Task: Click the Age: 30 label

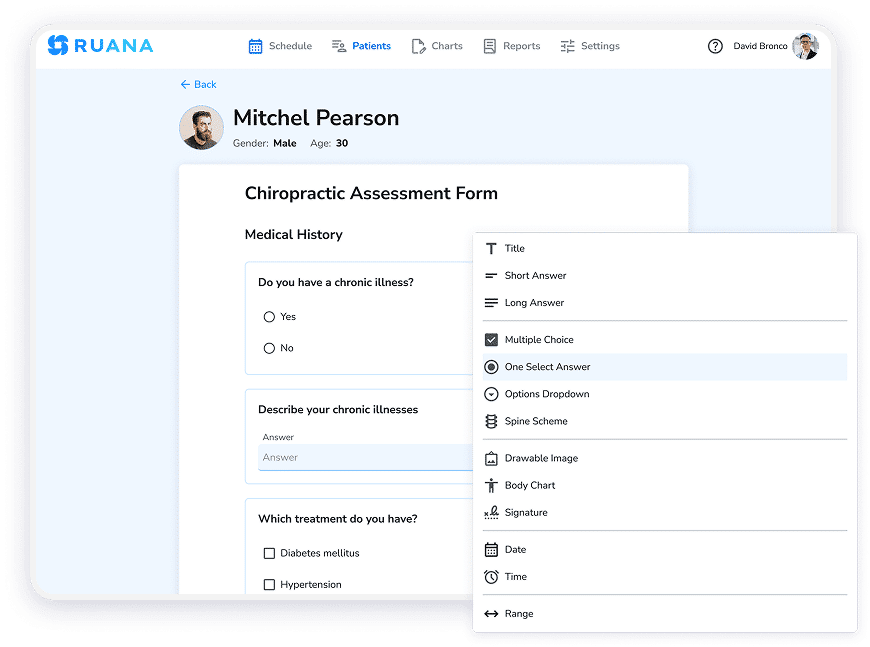Action: [x=329, y=143]
